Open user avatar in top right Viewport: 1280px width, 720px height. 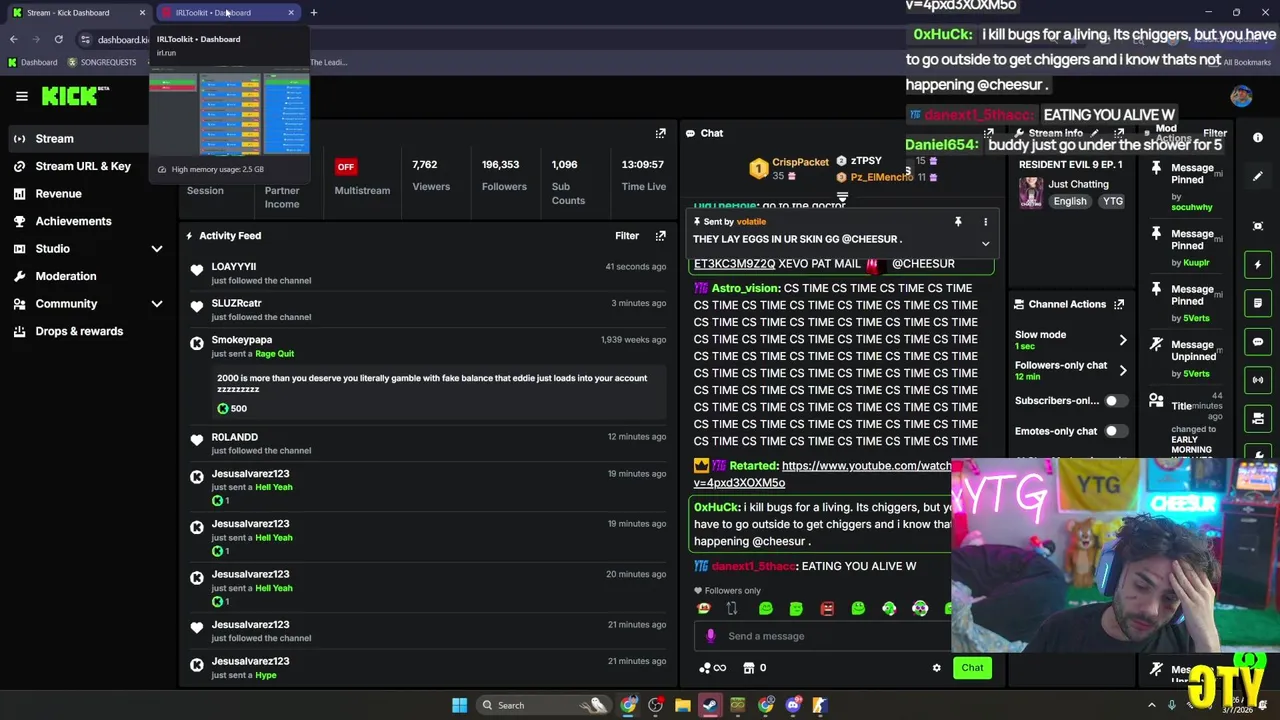tap(1241, 96)
